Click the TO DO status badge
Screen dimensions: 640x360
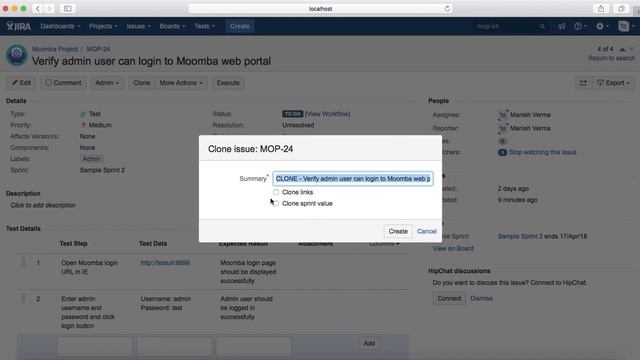click(x=292, y=114)
